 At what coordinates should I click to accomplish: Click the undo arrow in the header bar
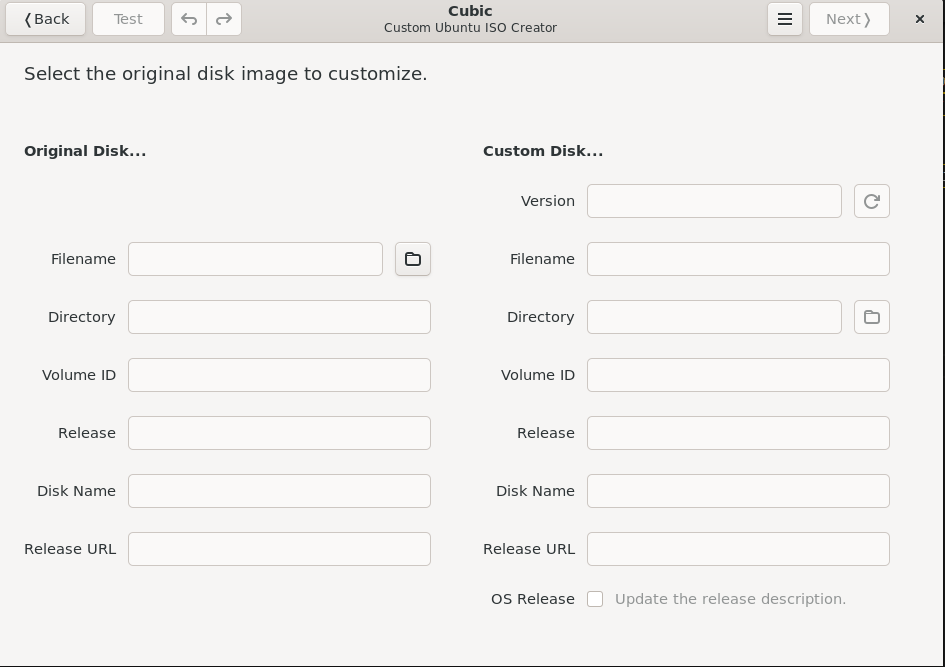coord(189,19)
